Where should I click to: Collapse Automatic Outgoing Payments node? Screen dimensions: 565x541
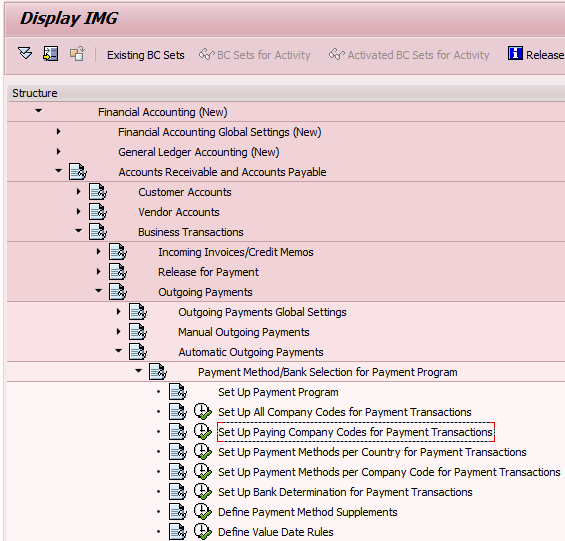119,351
